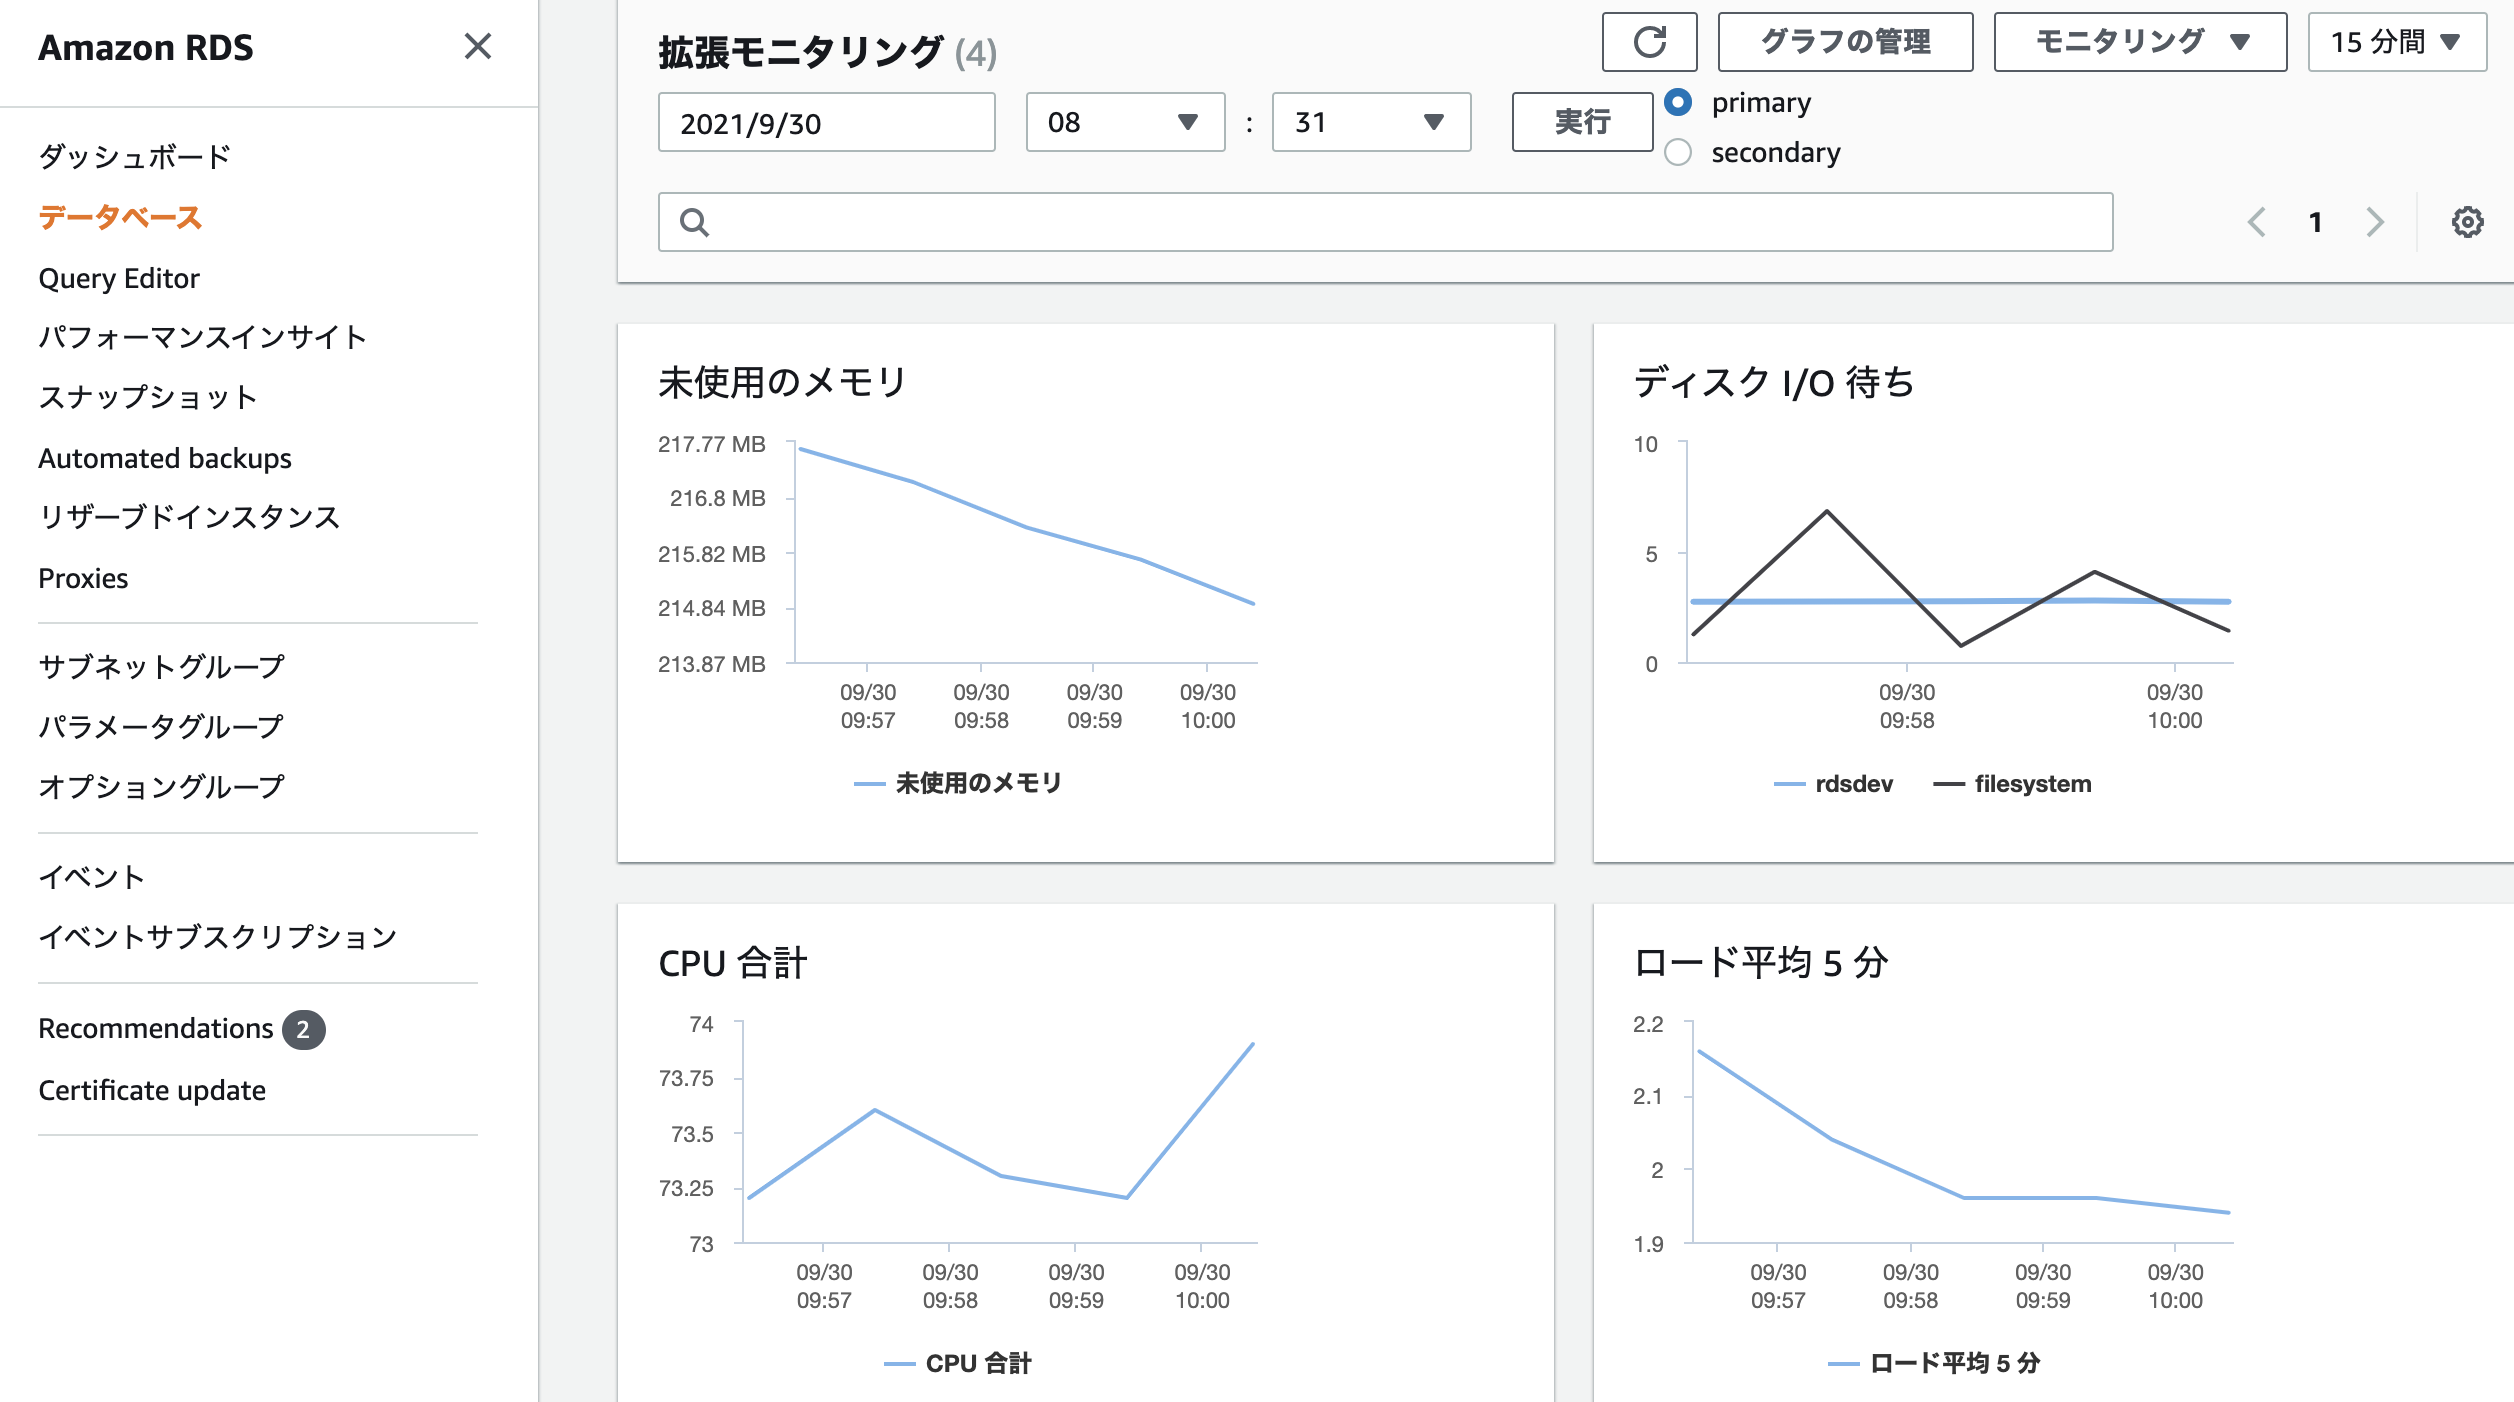Open Query Editor in the sidebar
Viewport: 2514px width, 1402px height.
pos(119,278)
